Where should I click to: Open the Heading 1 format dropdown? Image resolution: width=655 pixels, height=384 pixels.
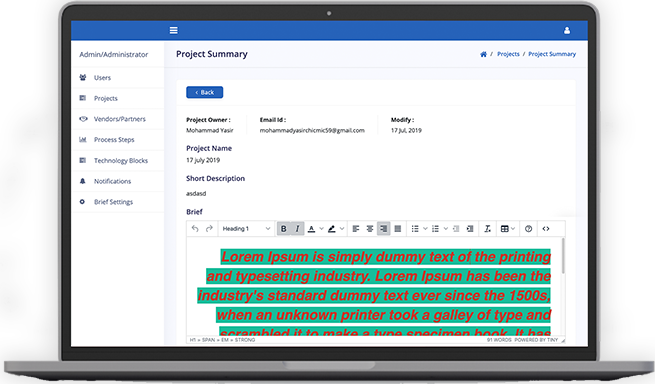[246, 229]
